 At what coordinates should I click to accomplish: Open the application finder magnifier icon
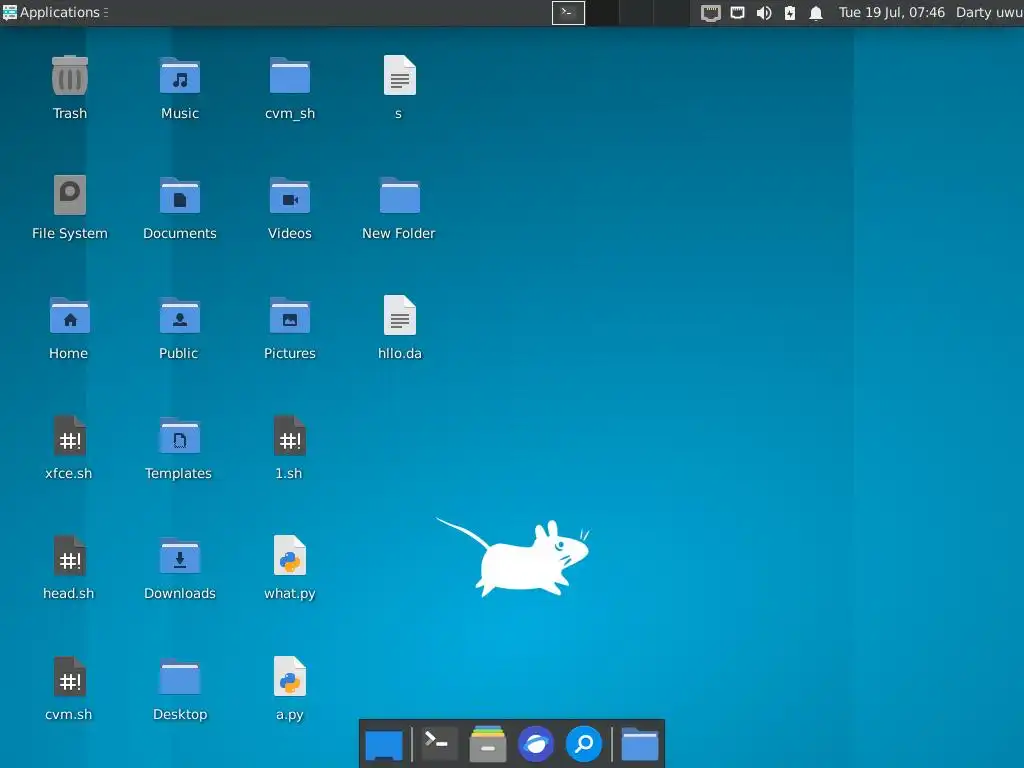[584, 744]
